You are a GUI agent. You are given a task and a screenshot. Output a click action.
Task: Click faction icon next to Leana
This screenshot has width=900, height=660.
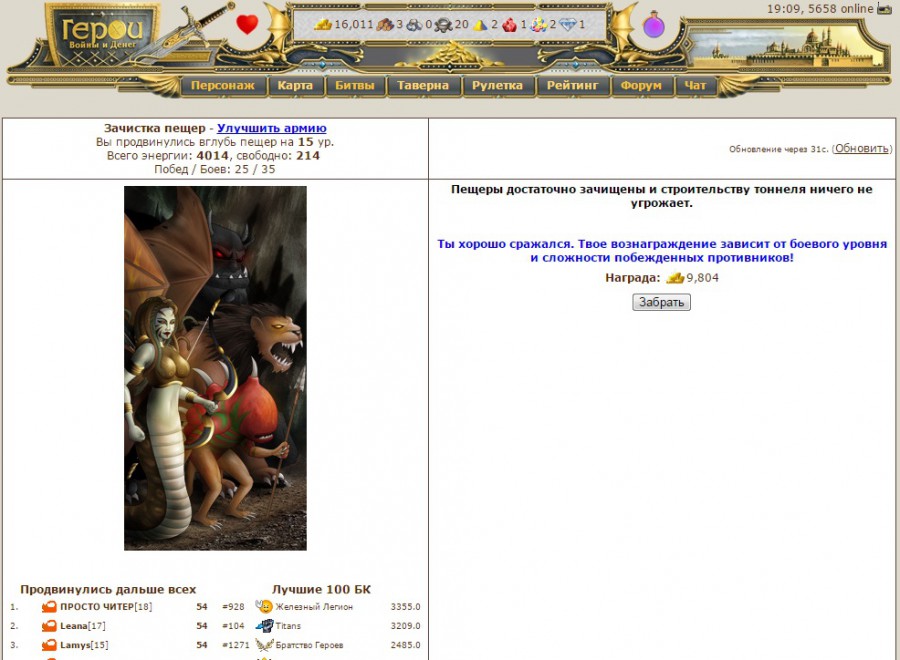point(49,626)
